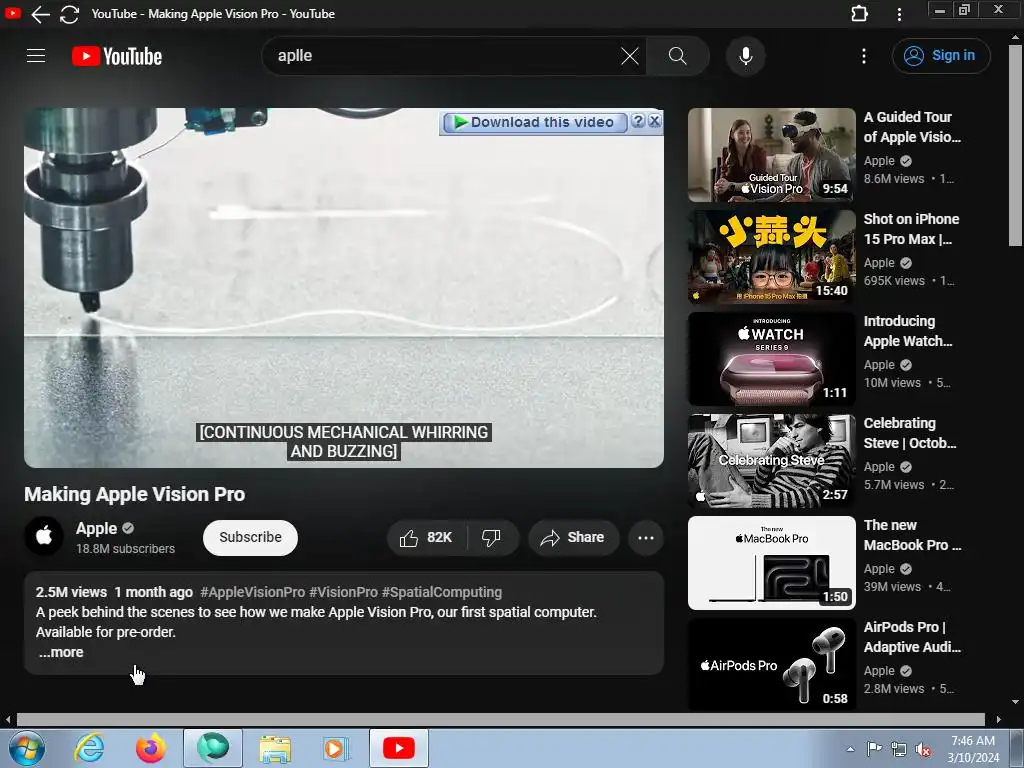Share the video using Share button

(573, 537)
